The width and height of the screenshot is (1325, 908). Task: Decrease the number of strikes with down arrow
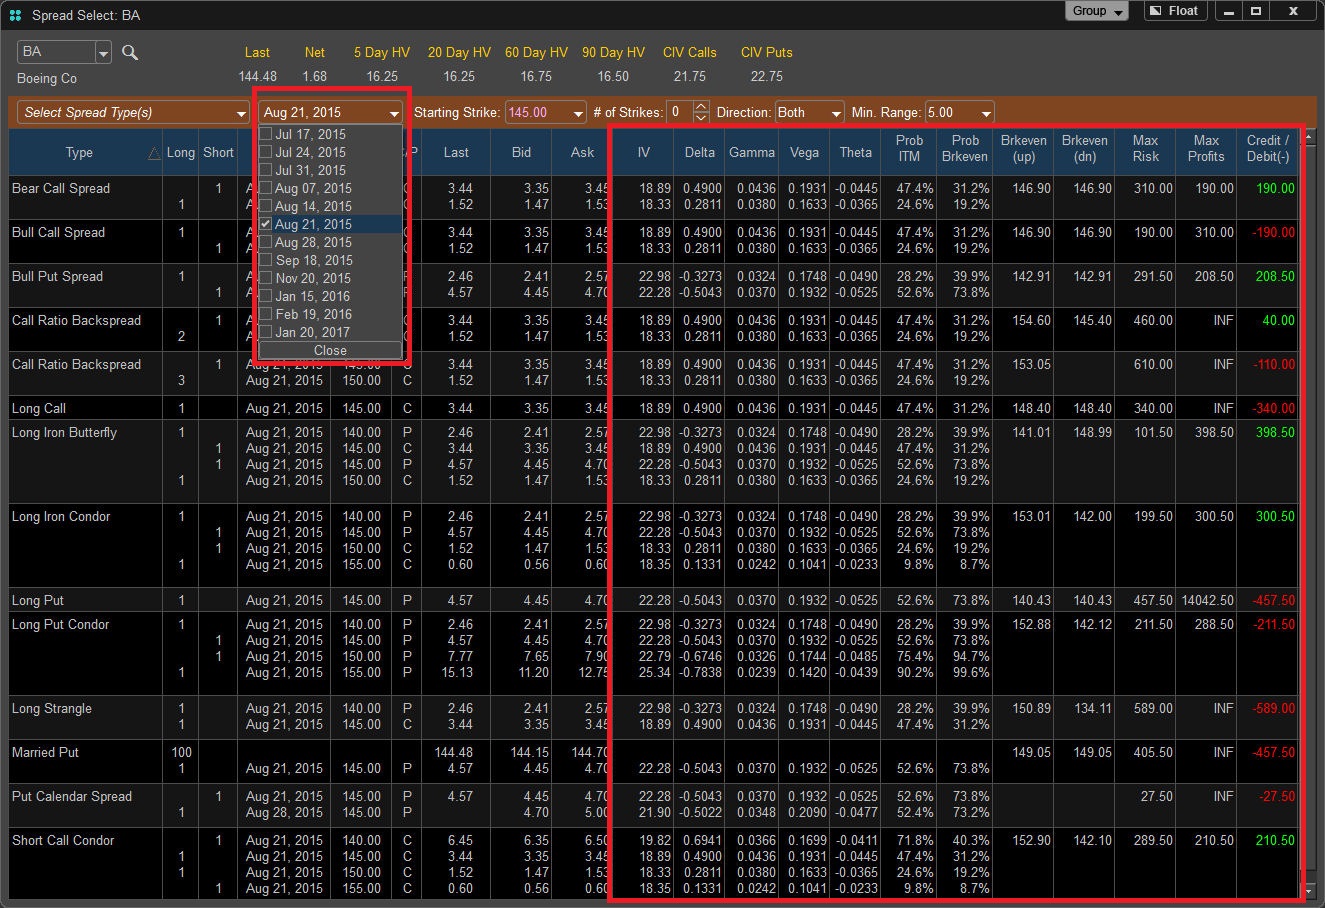click(701, 118)
